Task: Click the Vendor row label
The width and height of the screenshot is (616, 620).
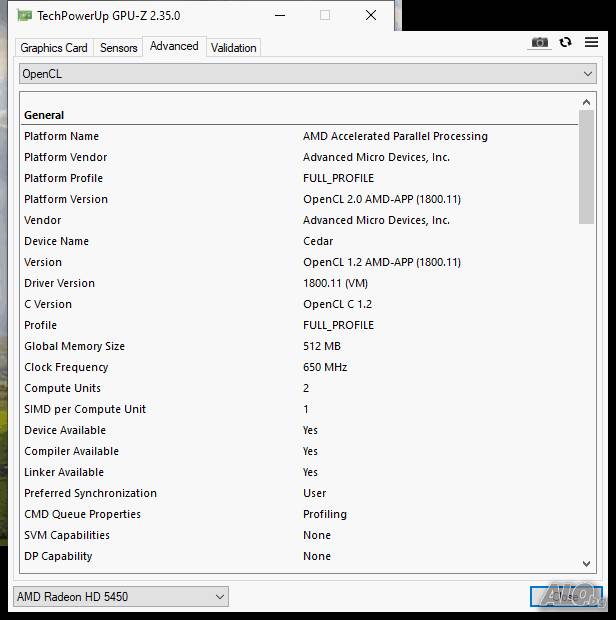Action: click(43, 220)
